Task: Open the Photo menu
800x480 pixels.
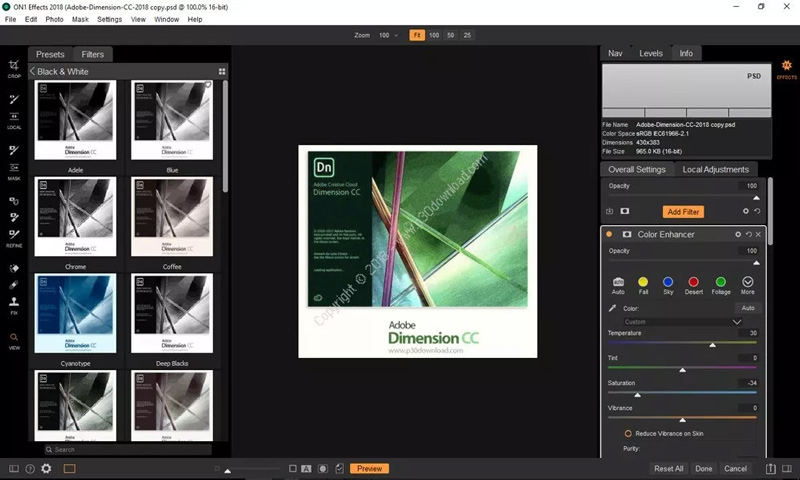Action: (x=54, y=19)
